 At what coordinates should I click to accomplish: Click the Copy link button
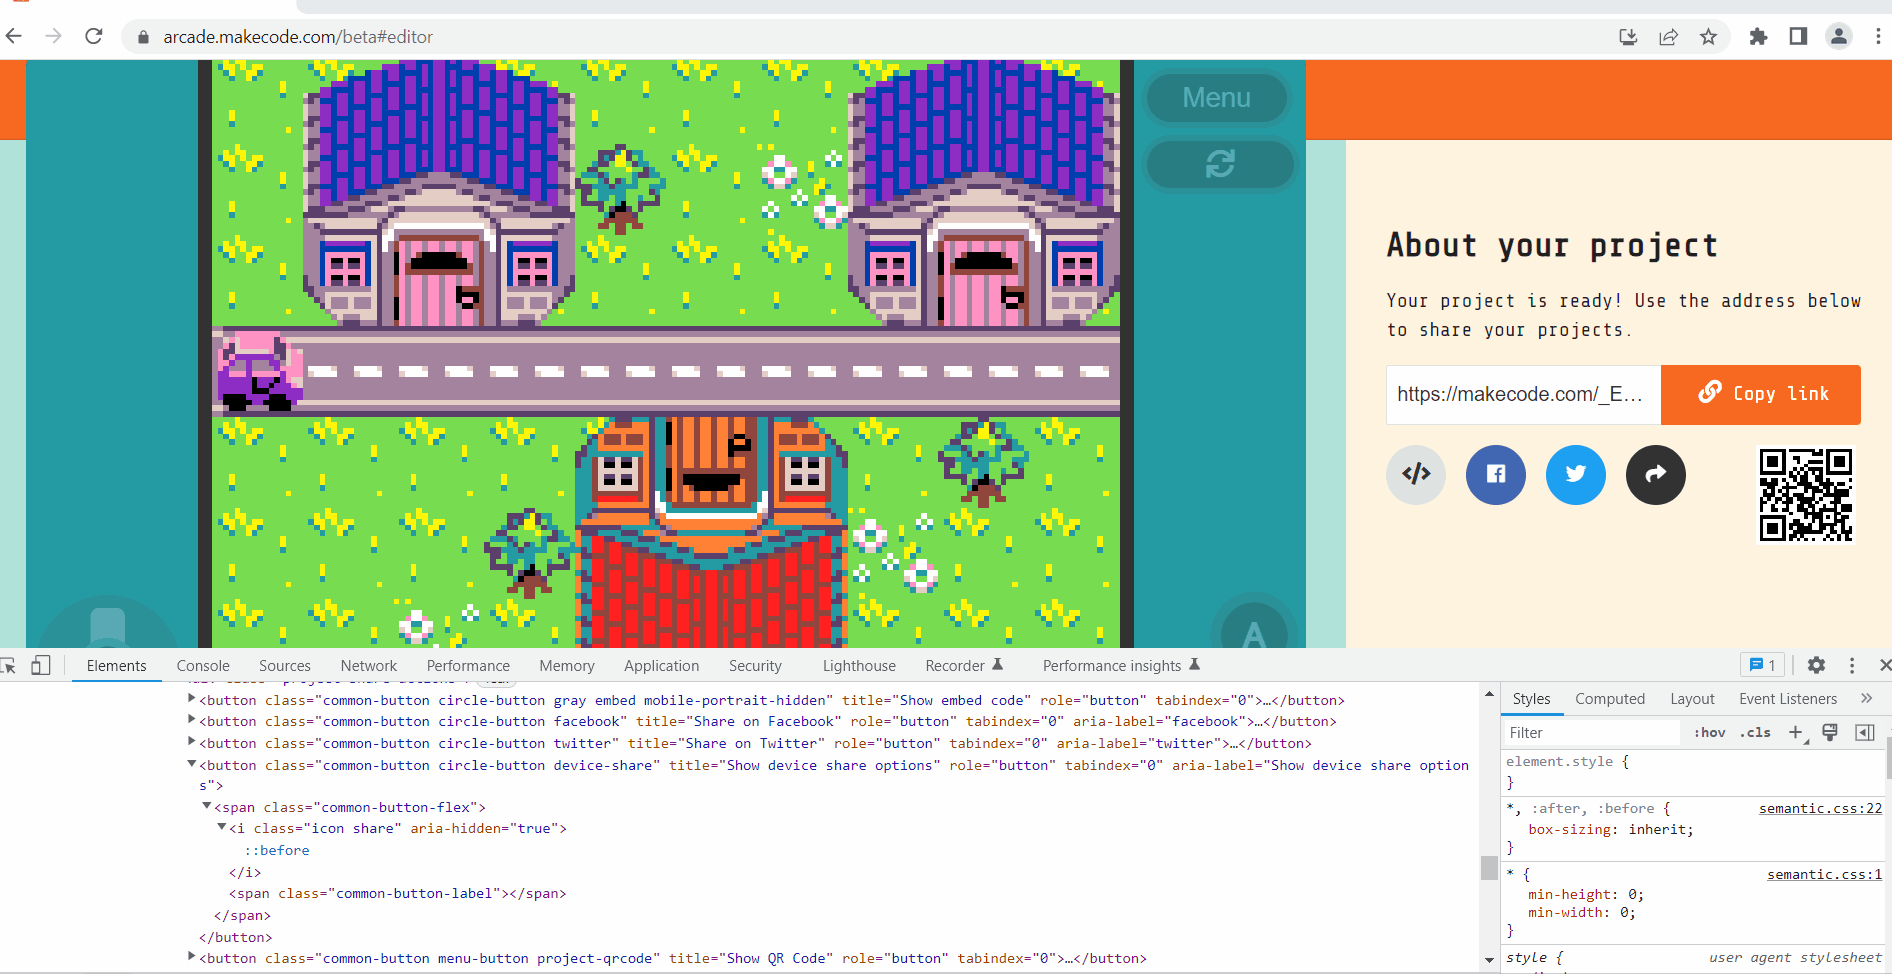click(1761, 394)
